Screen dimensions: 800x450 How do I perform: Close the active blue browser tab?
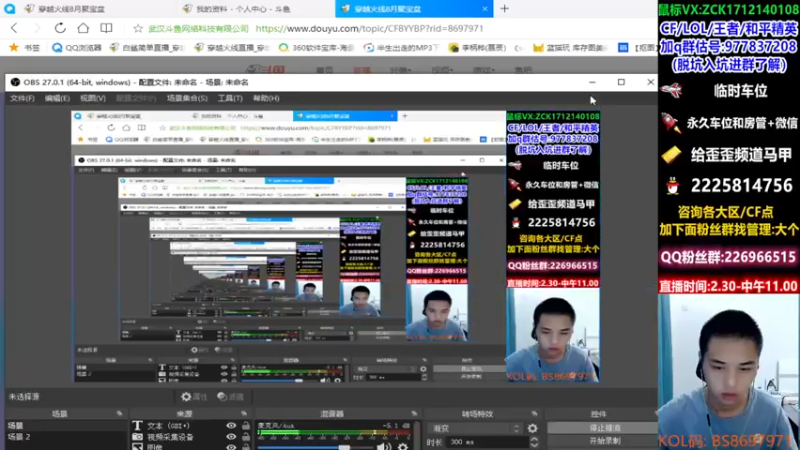[x=485, y=9]
